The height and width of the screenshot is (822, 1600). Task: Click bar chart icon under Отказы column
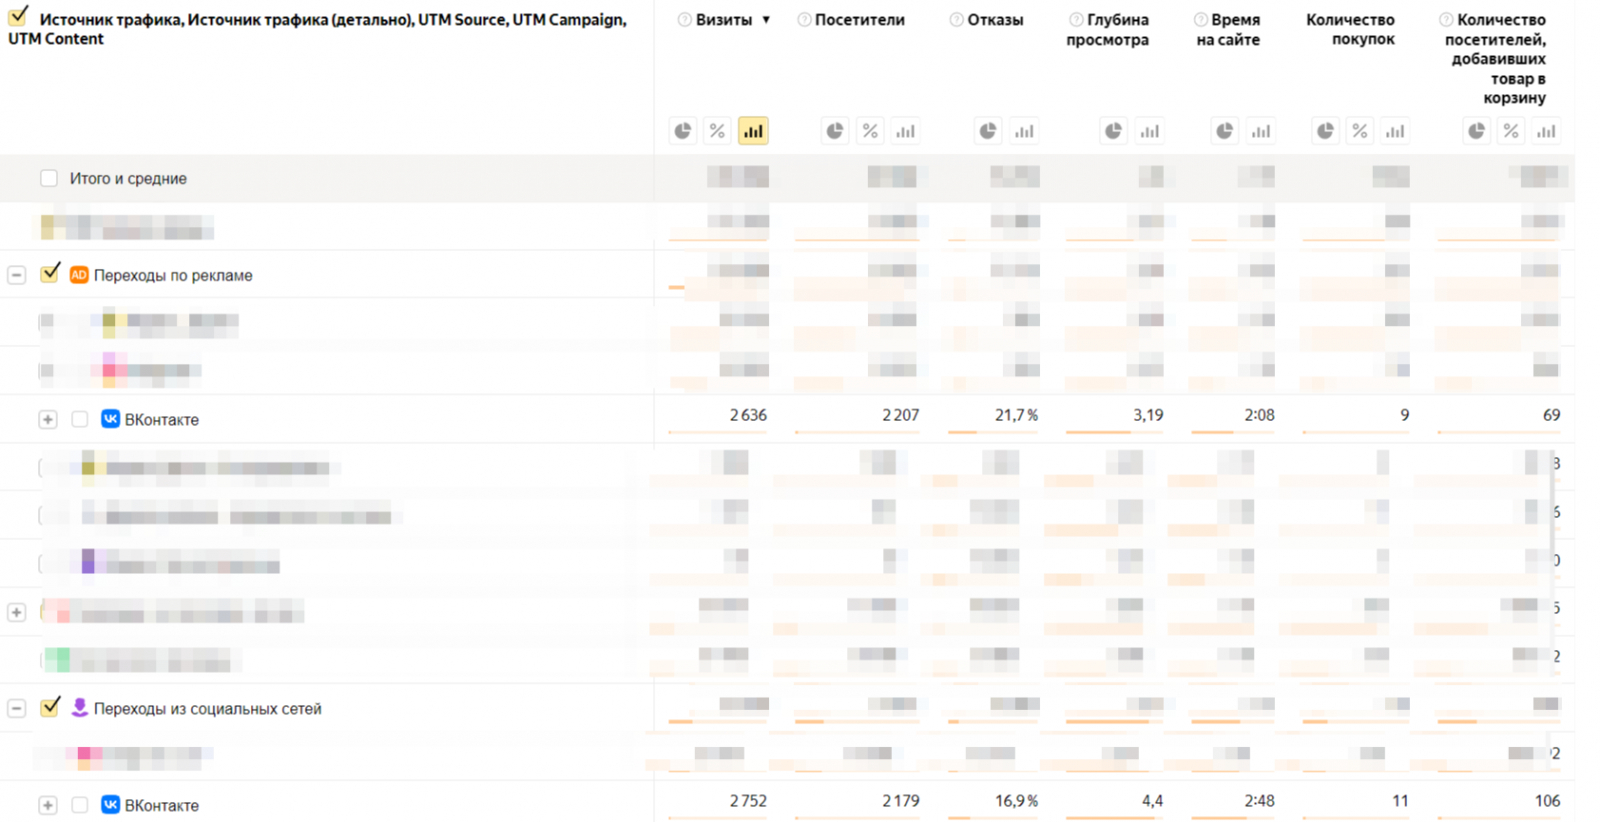coord(1024,131)
